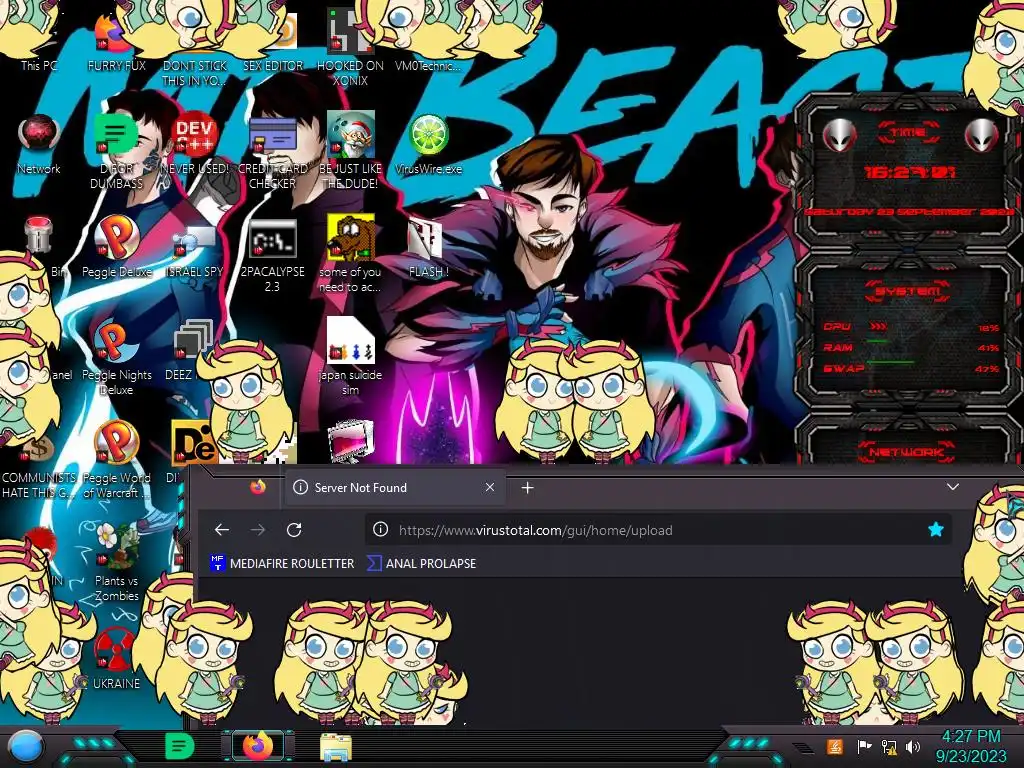Open the taskbar clock showing 4:27 PM
The height and width of the screenshot is (768, 1024).
pos(971,746)
